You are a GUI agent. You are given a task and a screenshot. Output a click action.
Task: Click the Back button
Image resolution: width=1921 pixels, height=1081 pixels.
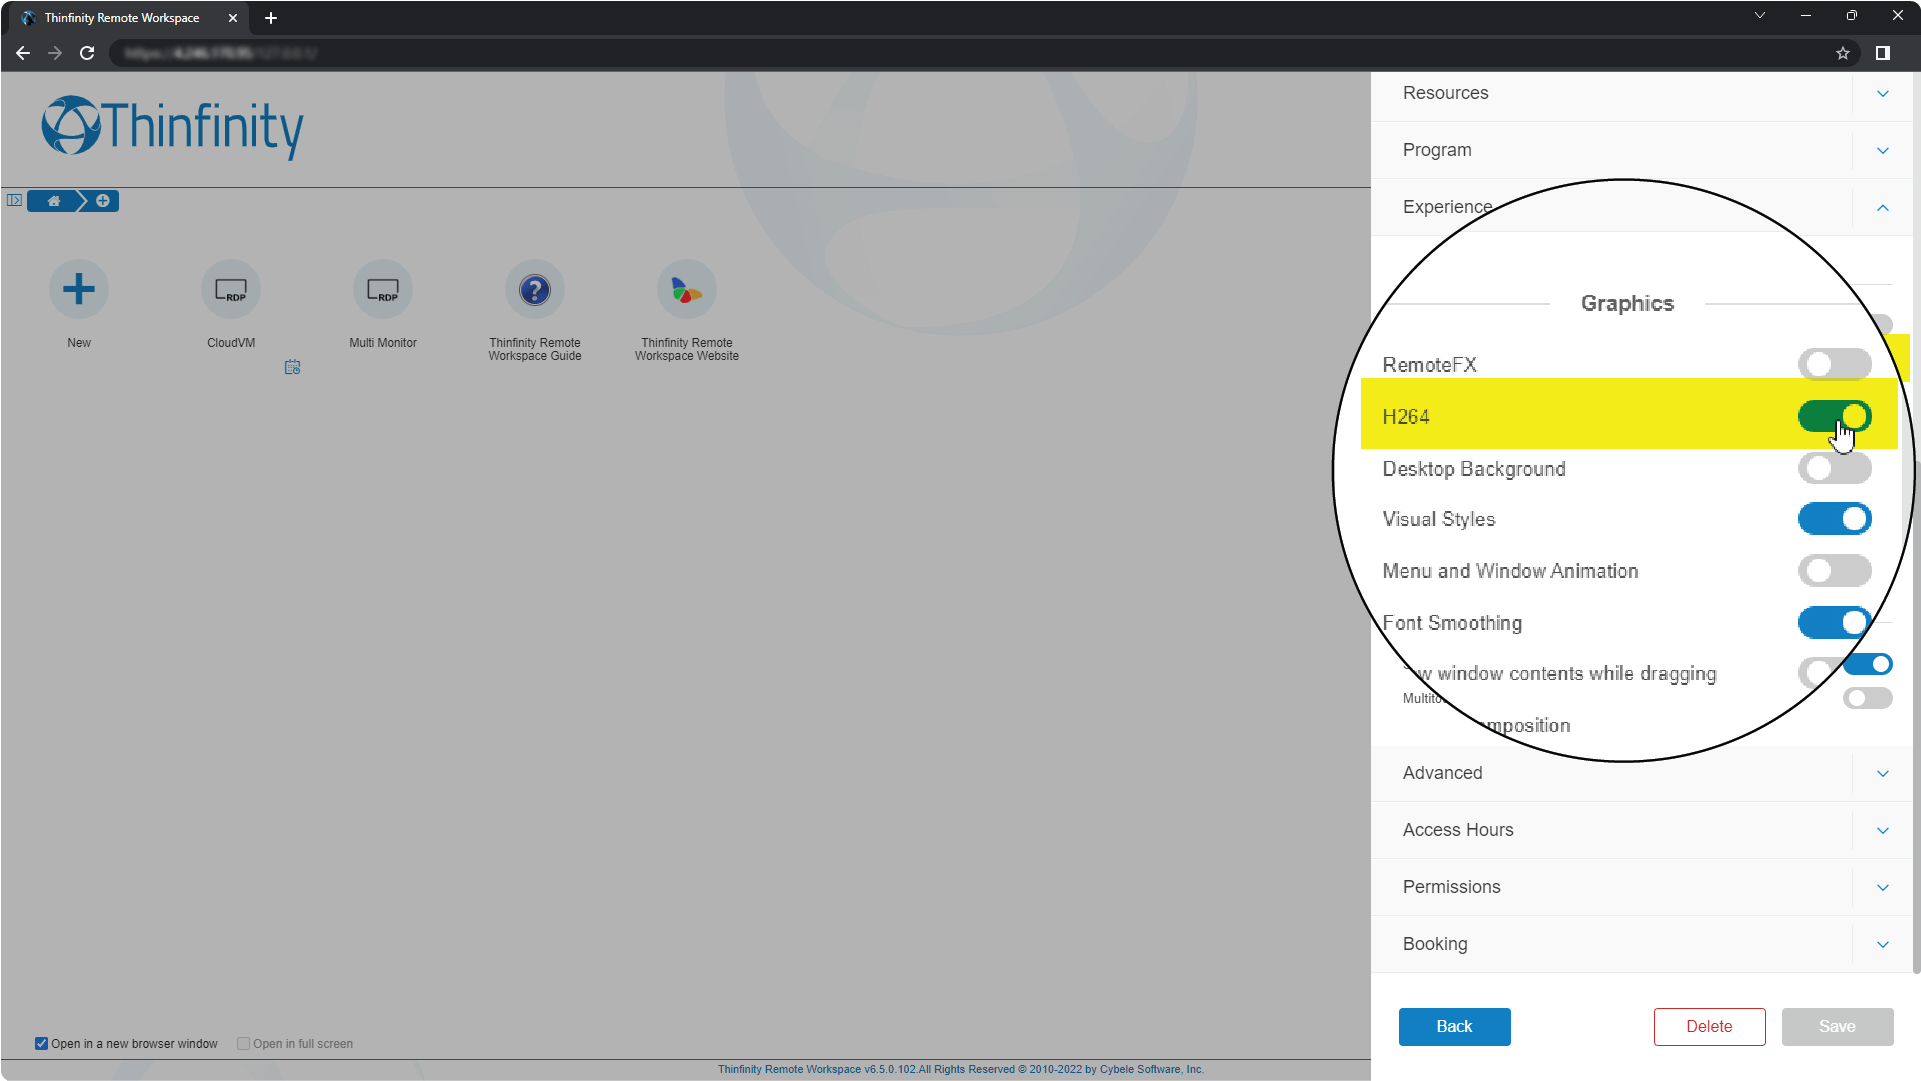click(1455, 1026)
